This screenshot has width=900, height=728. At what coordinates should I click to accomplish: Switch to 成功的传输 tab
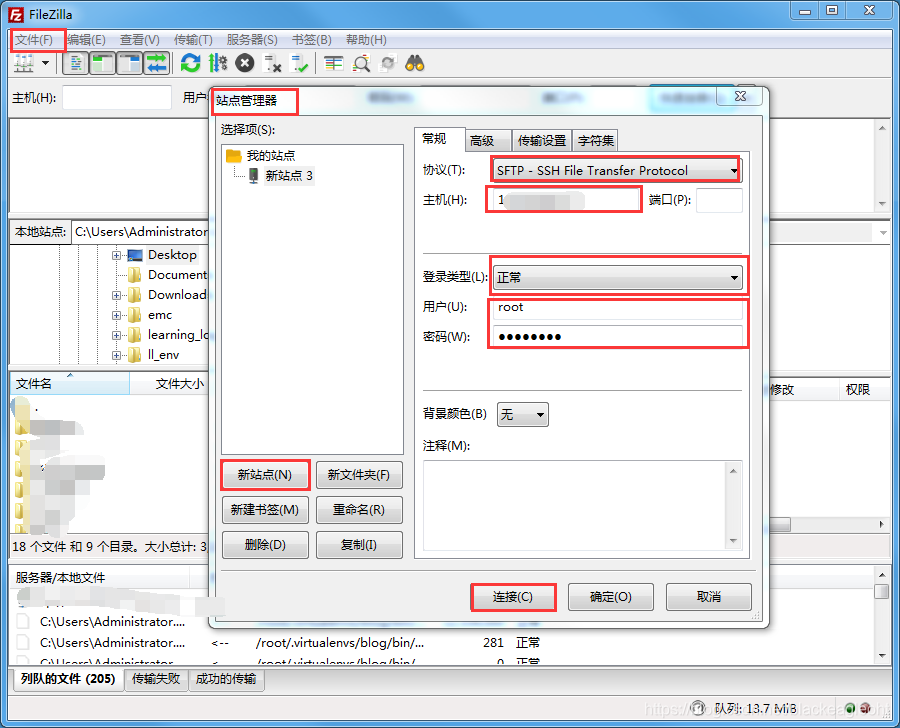[226, 679]
